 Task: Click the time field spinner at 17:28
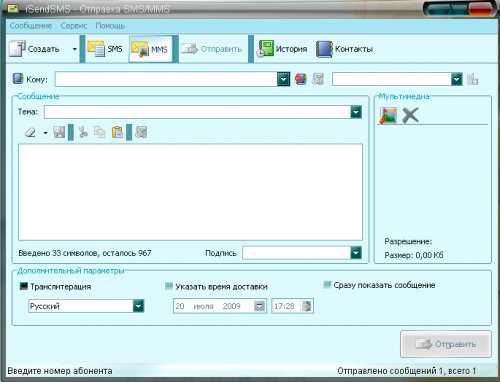(x=307, y=306)
